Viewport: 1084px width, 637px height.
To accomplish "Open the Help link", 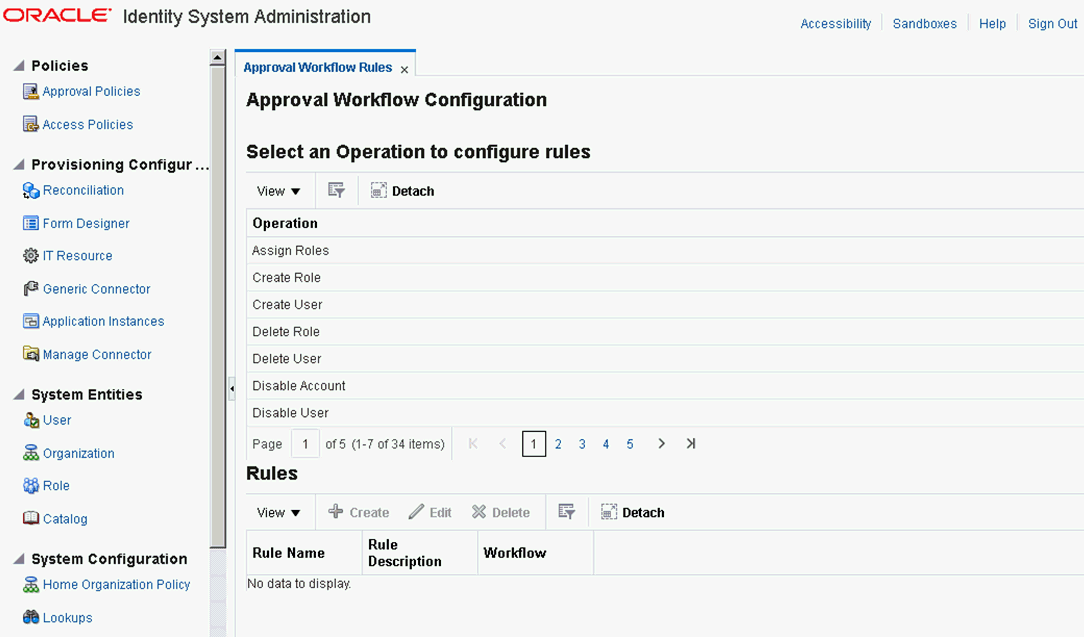I will 992,24.
